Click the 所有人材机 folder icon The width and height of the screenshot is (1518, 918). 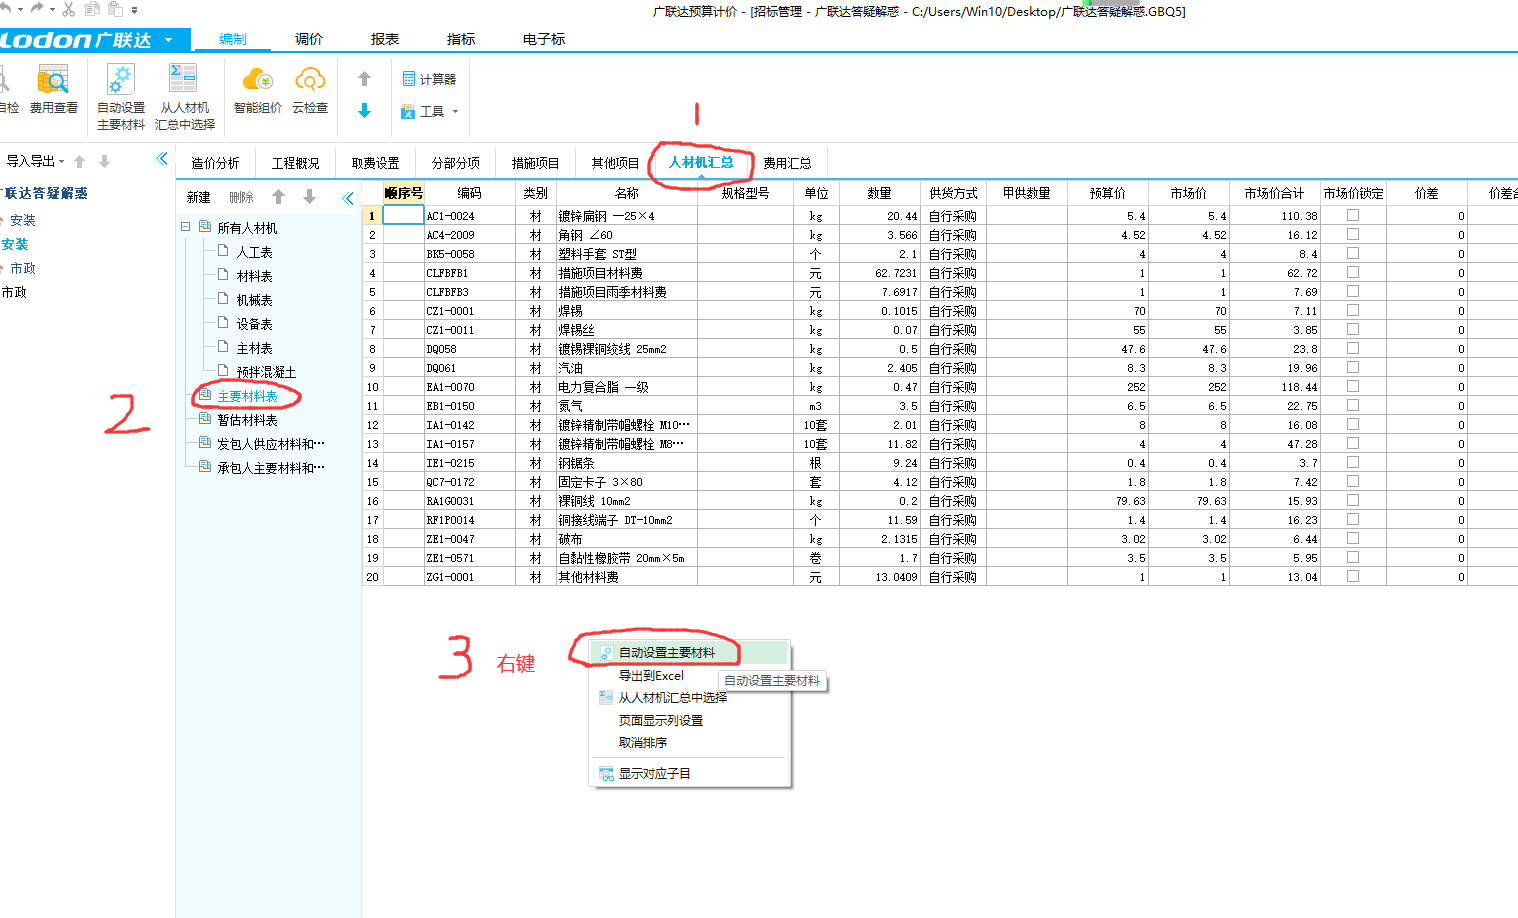pyautogui.click(x=205, y=226)
